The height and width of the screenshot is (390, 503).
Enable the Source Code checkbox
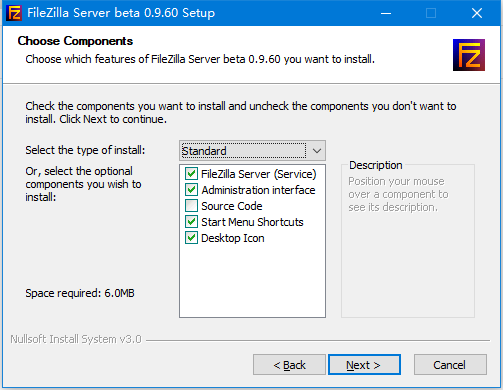tap(191, 206)
